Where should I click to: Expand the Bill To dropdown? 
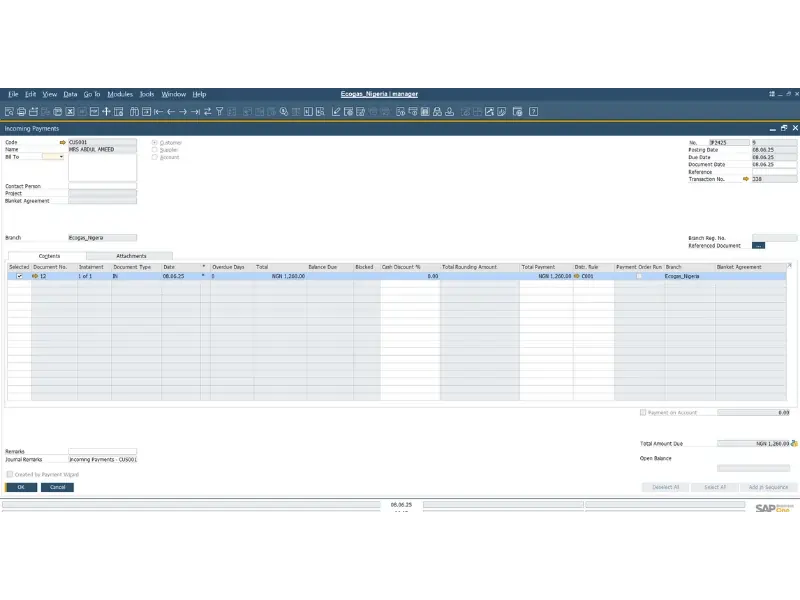pos(61,157)
